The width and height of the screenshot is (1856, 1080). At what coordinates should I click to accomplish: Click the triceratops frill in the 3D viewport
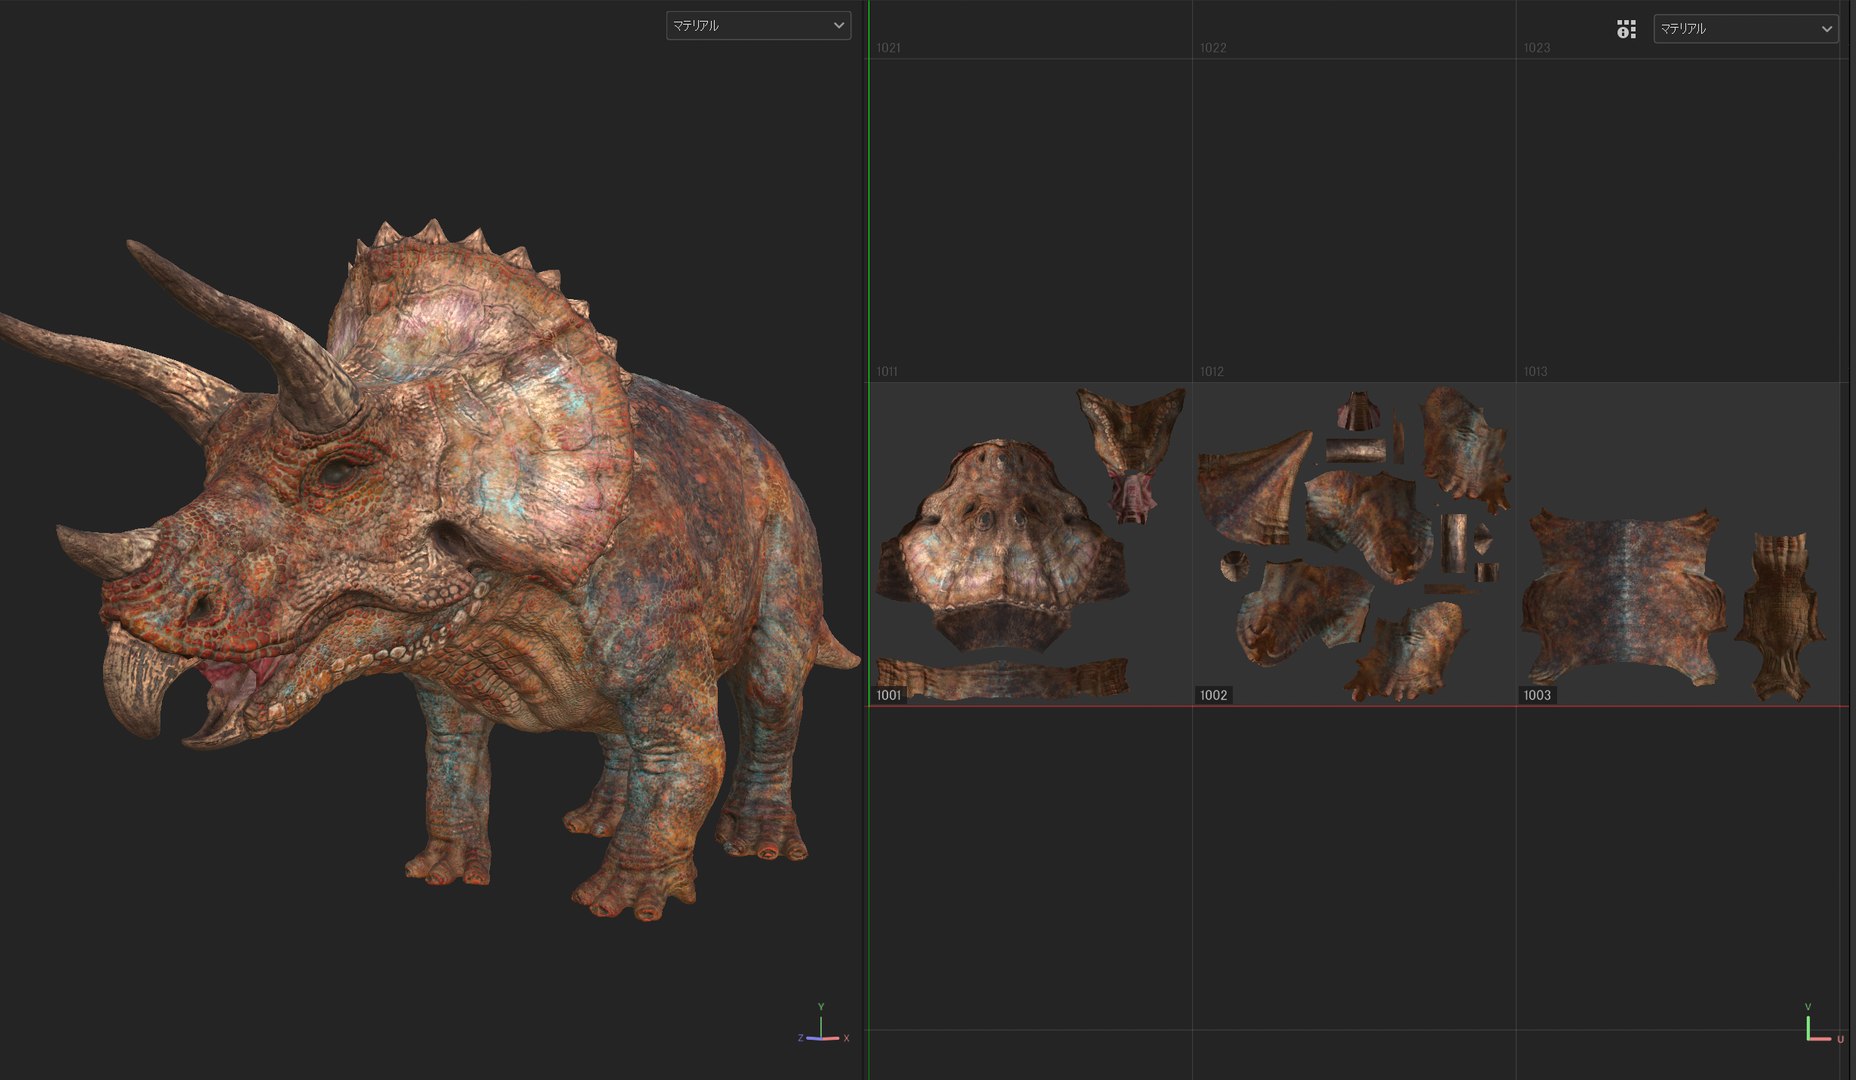click(x=490, y=400)
